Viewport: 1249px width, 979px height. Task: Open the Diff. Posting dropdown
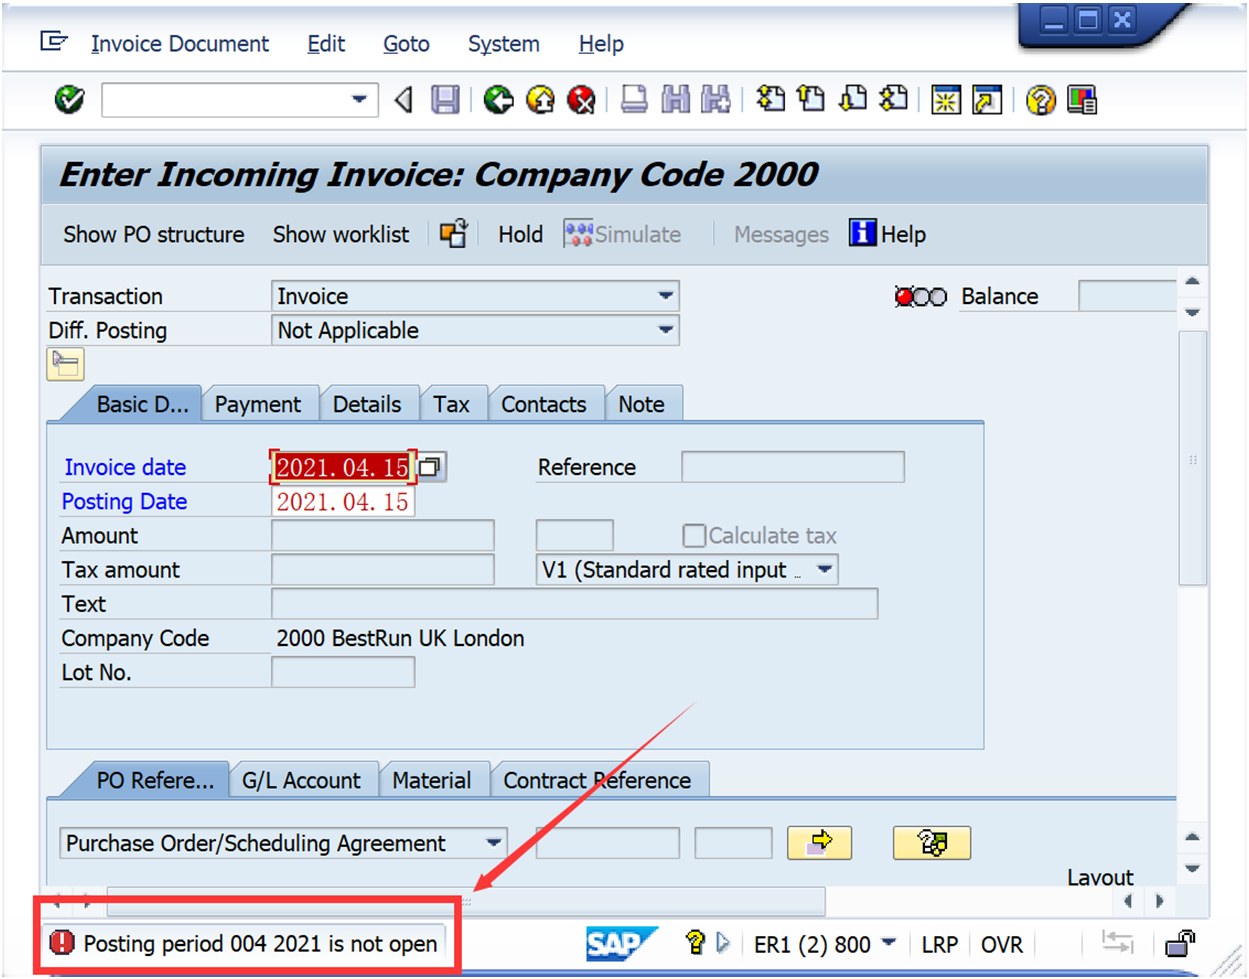[x=665, y=330]
